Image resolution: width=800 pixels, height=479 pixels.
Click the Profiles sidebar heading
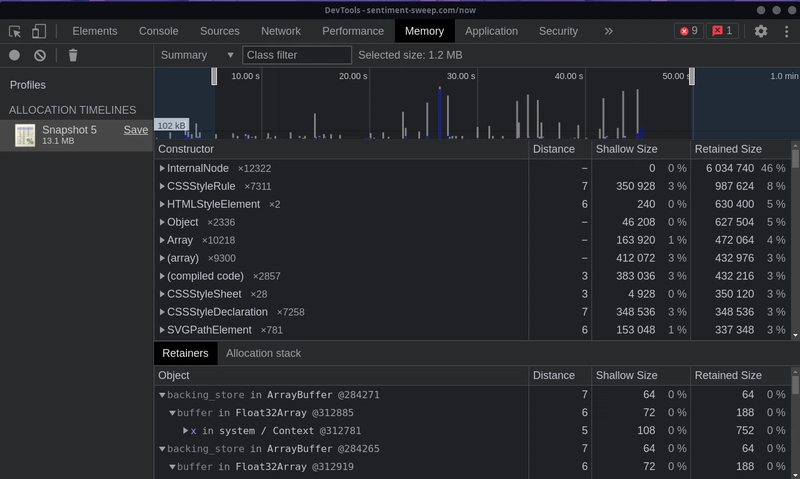coord(28,85)
